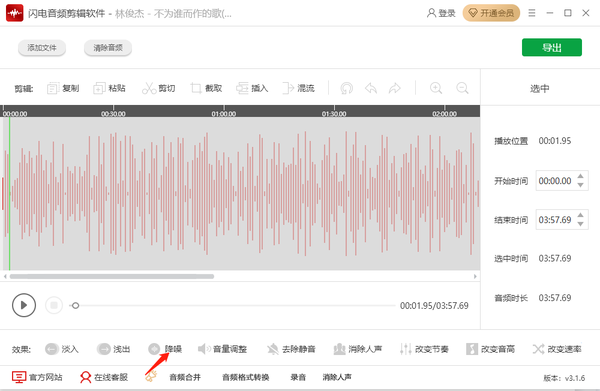Open the hamburger menu in title bar
The height and width of the screenshot is (391, 600).
click(x=532, y=13)
